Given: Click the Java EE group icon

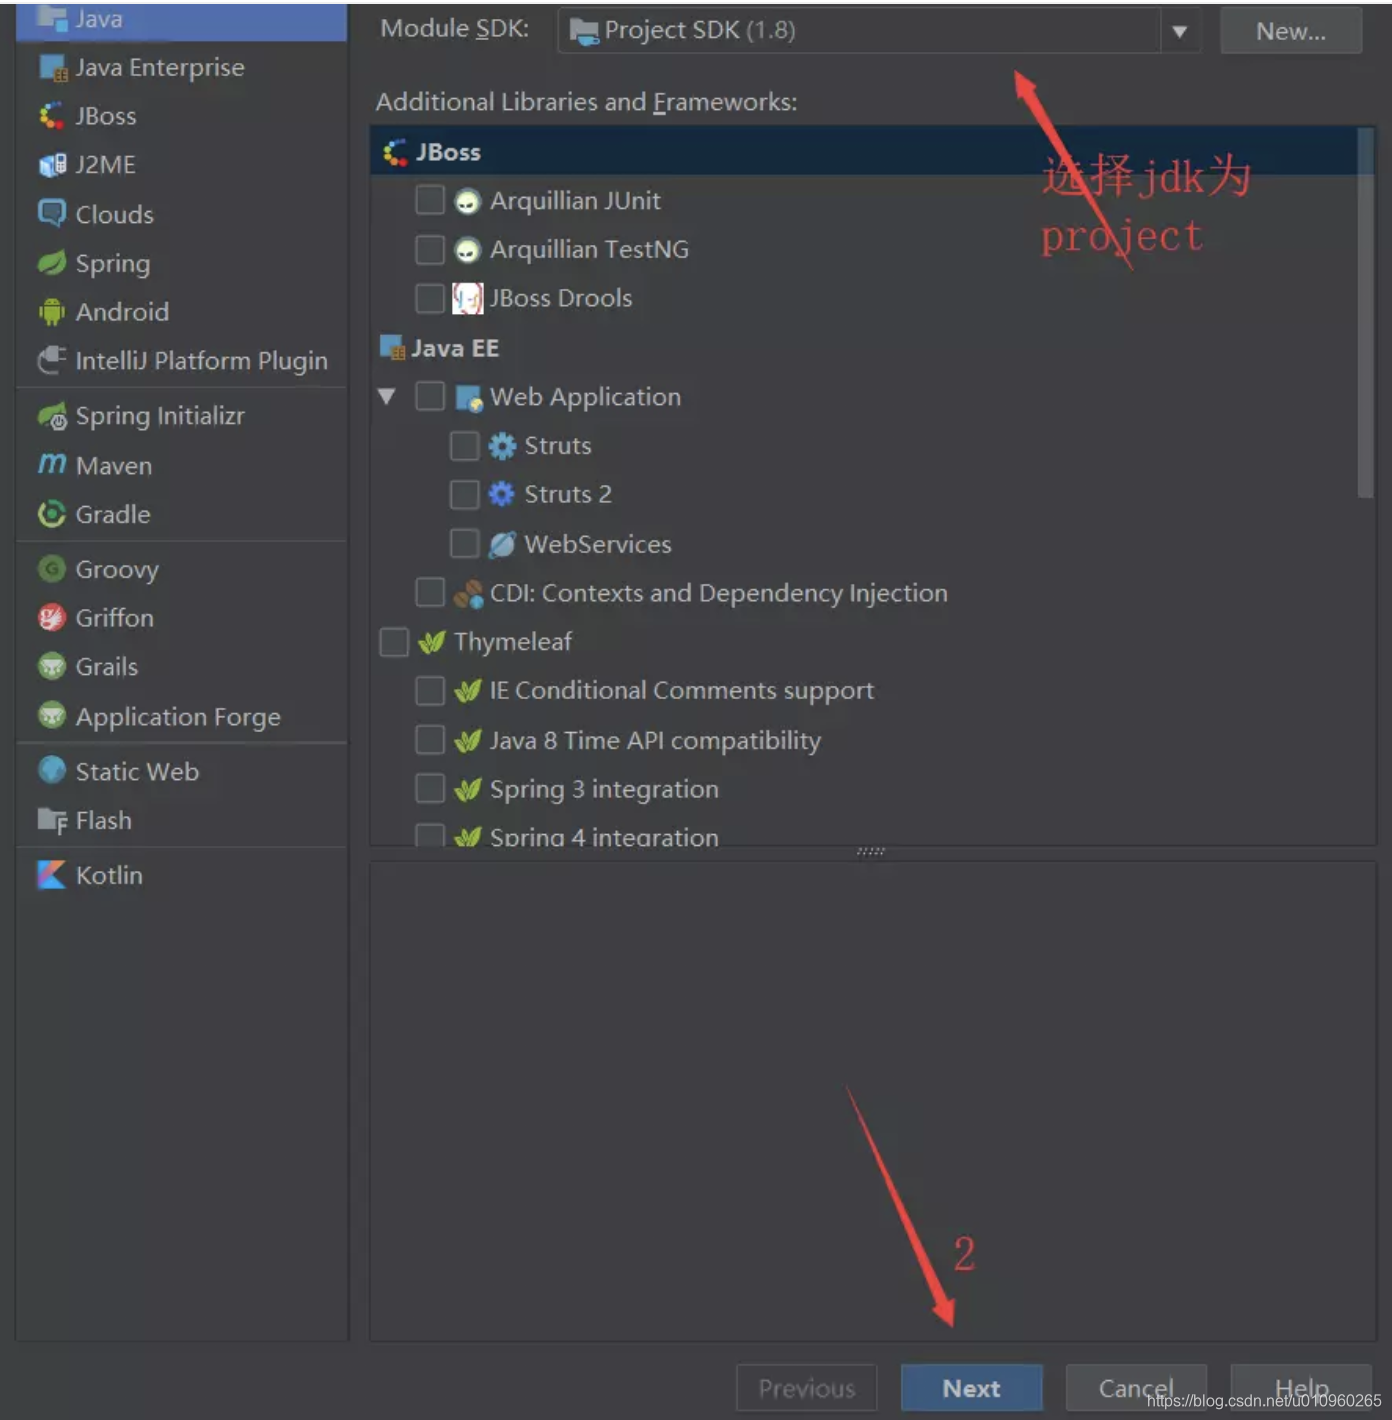Looking at the screenshot, I should point(392,348).
